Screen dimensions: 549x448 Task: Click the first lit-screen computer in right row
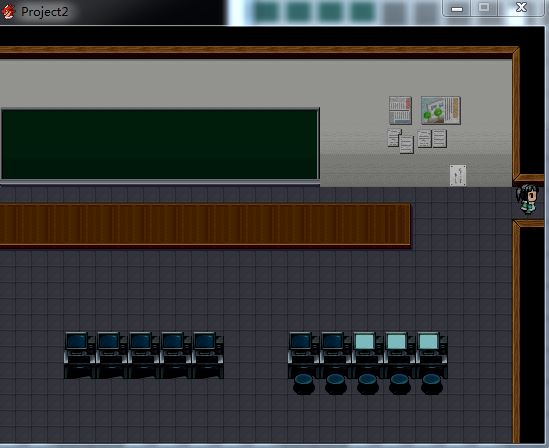[x=368, y=354]
